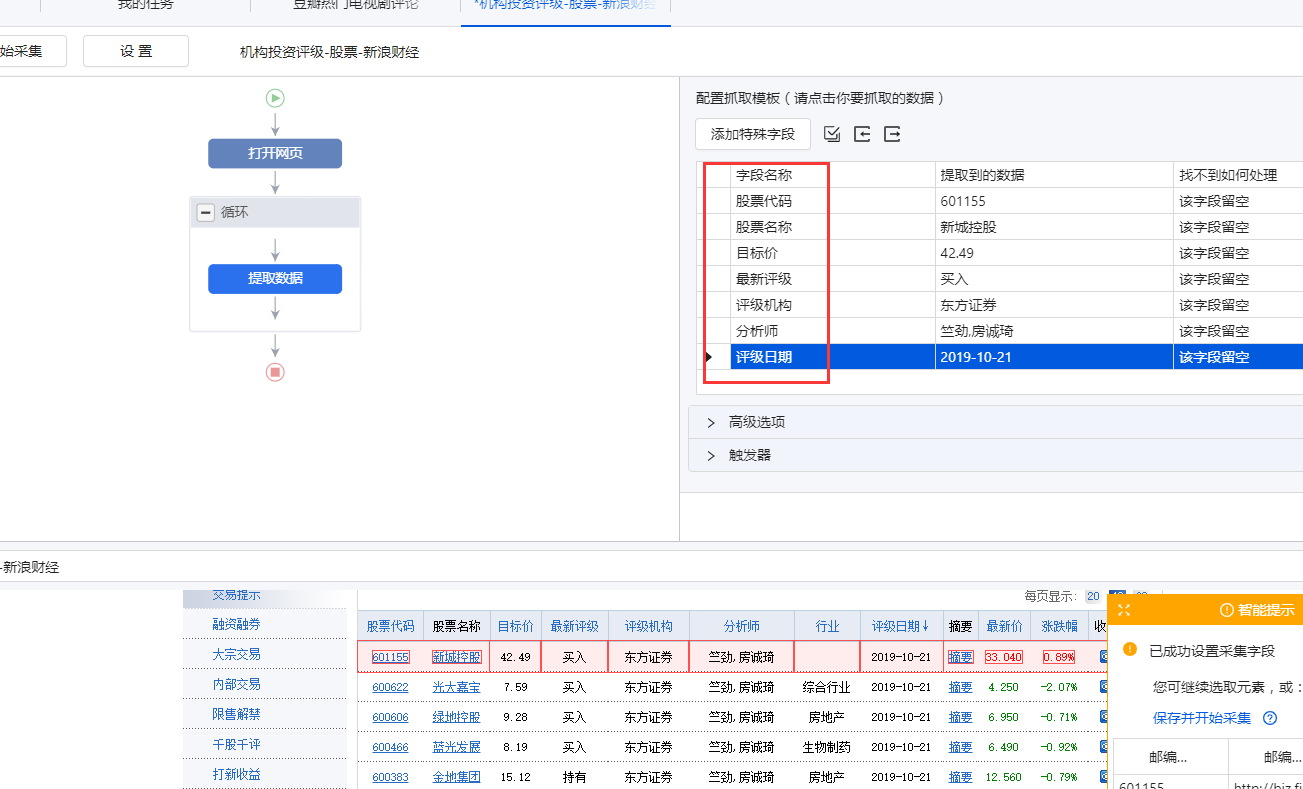
Task: Click the red stop node ending the workflow
Action: [275, 372]
